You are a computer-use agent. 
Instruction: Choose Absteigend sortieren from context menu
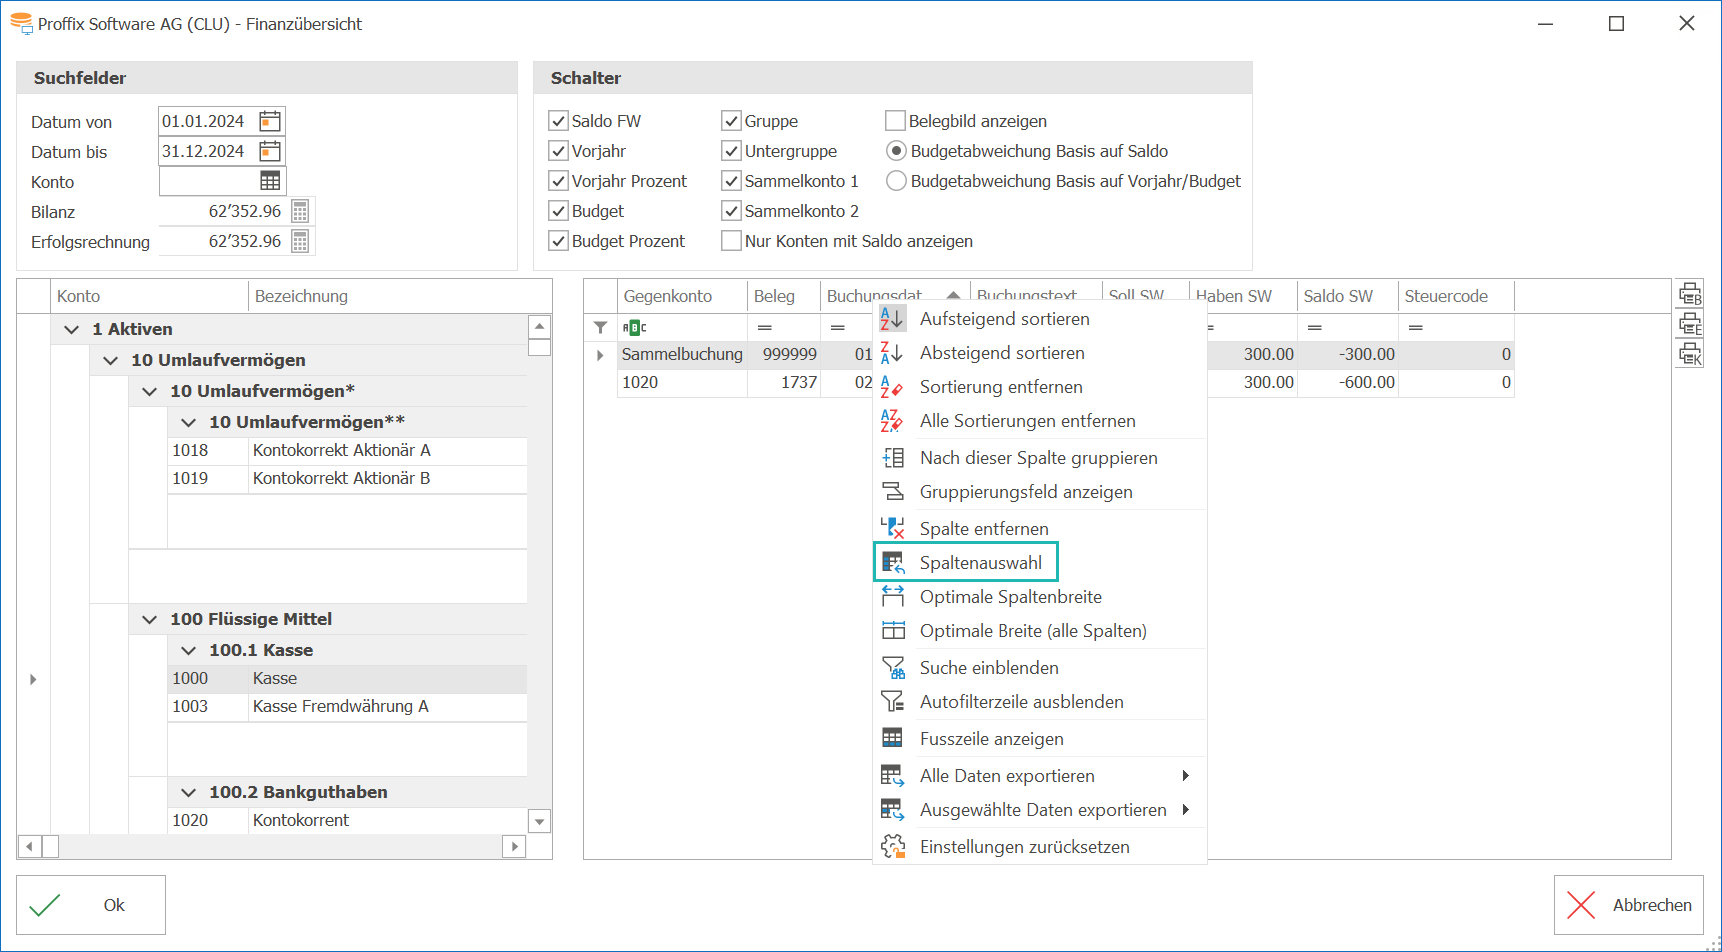coord(1040,353)
